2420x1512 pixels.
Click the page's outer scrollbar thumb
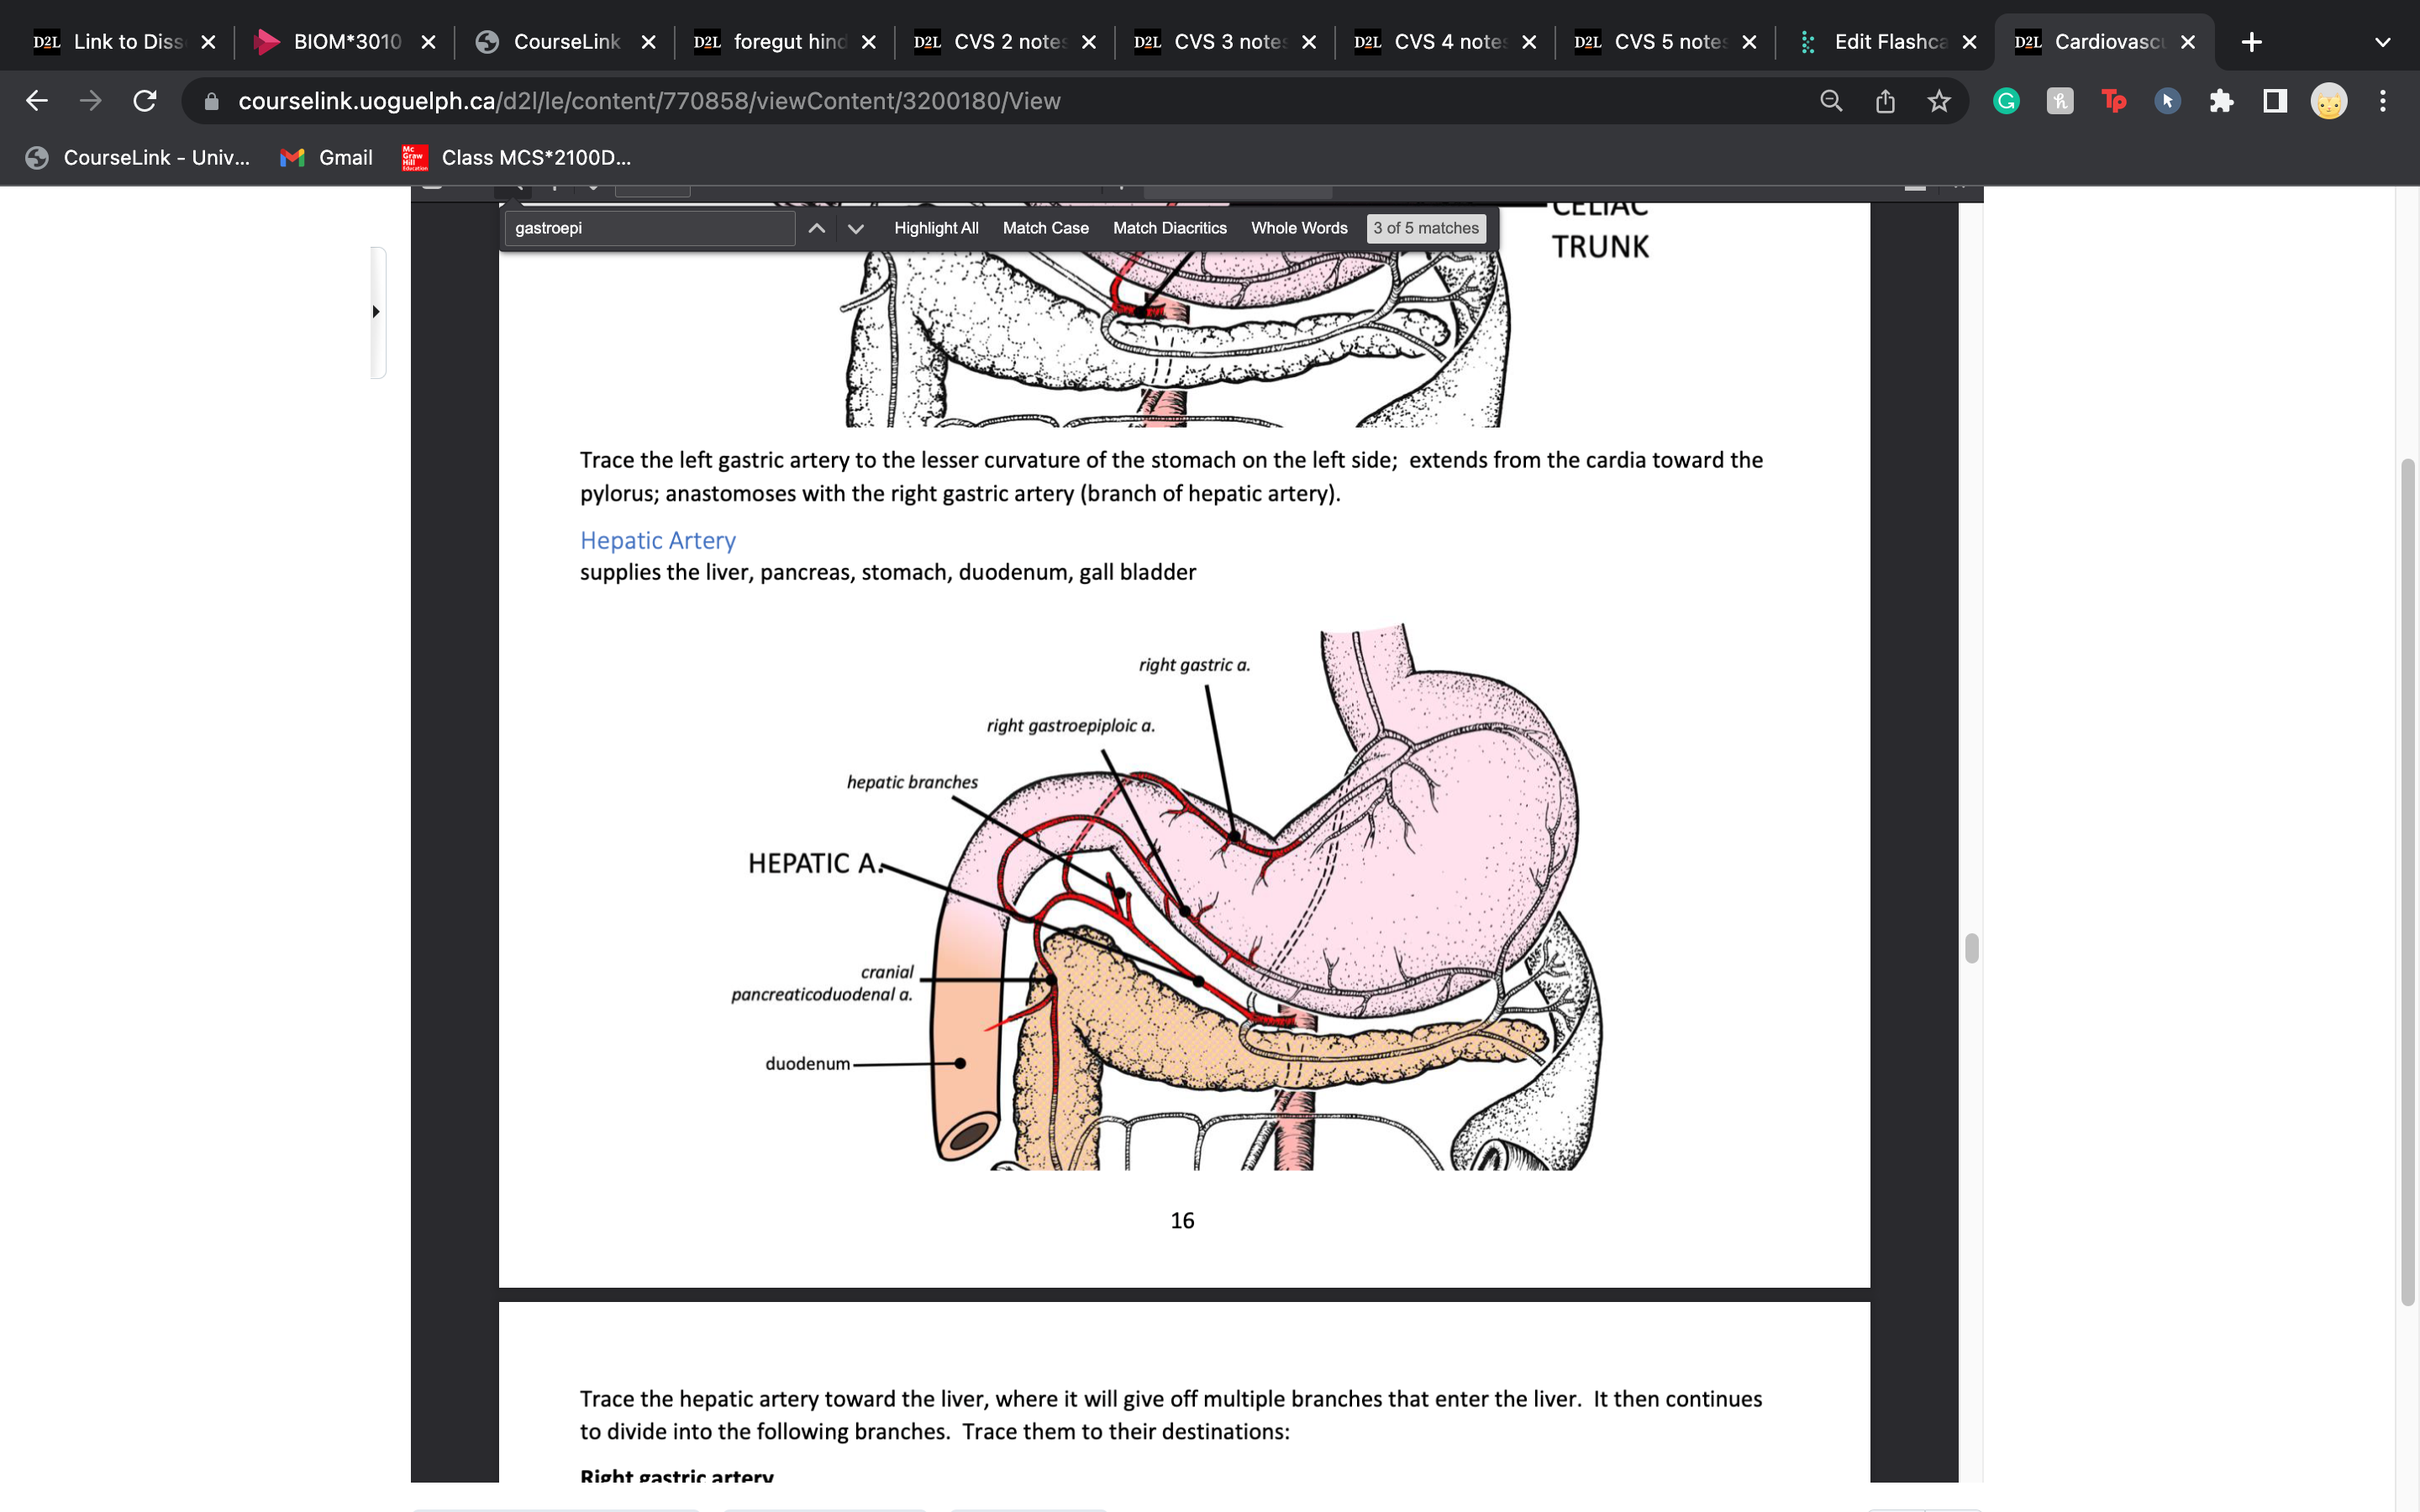tap(2408, 881)
